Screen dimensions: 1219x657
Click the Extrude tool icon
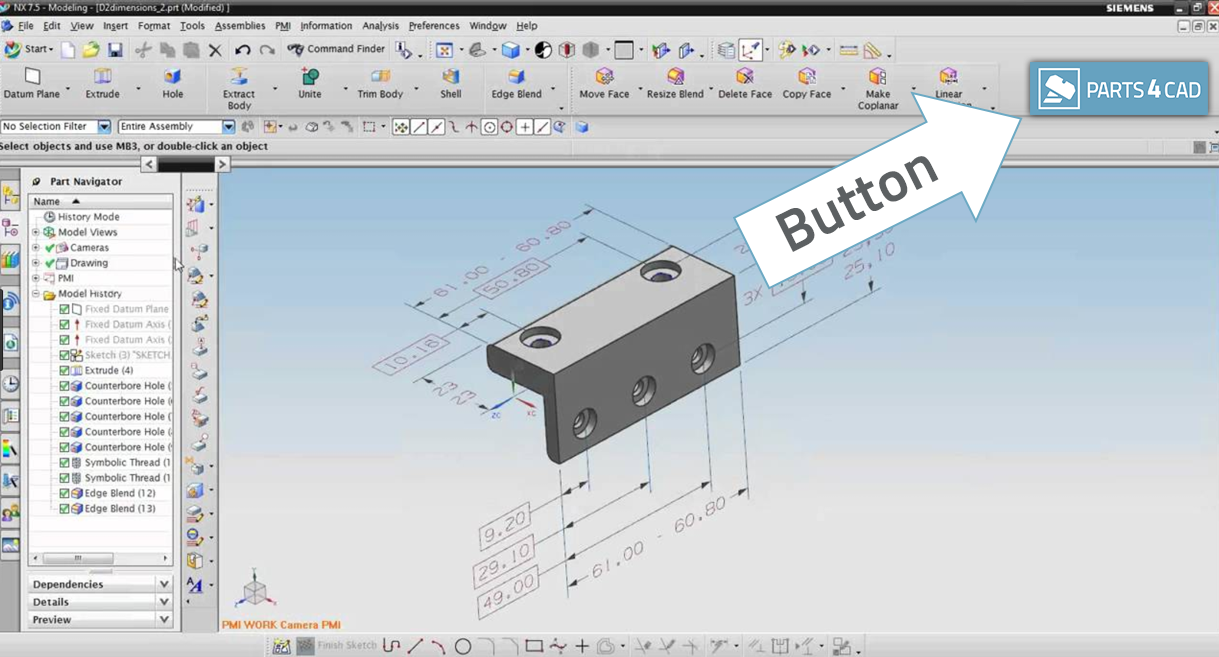[x=102, y=78]
